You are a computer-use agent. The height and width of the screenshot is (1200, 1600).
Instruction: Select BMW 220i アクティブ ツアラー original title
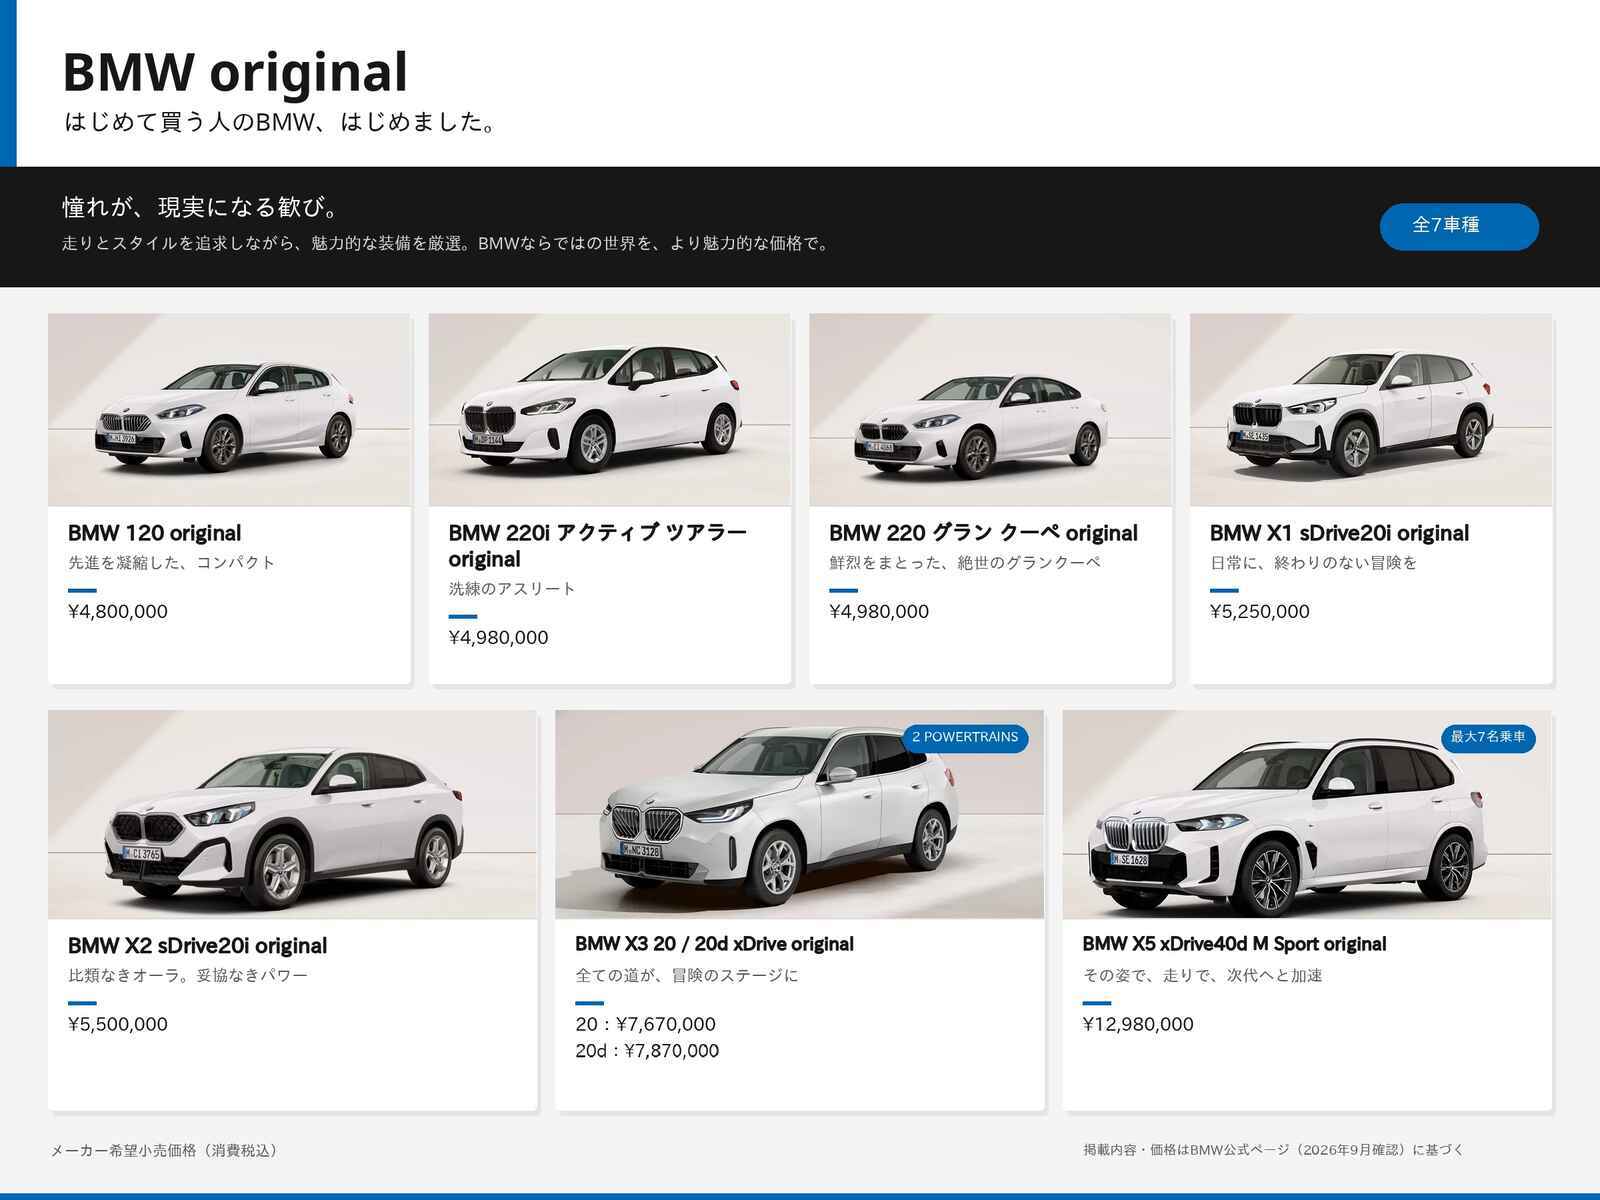click(x=598, y=546)
